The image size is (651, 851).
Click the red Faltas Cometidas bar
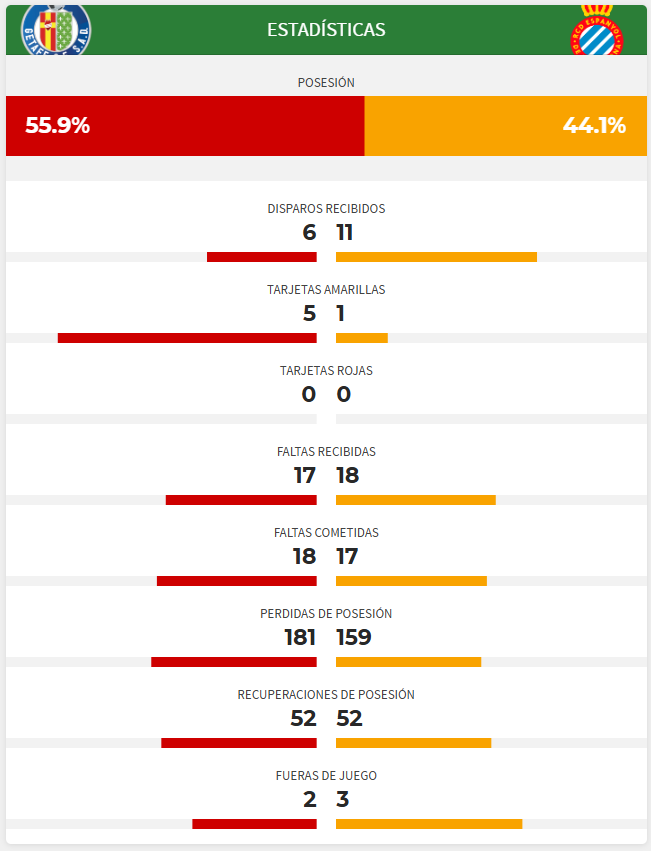237,581
